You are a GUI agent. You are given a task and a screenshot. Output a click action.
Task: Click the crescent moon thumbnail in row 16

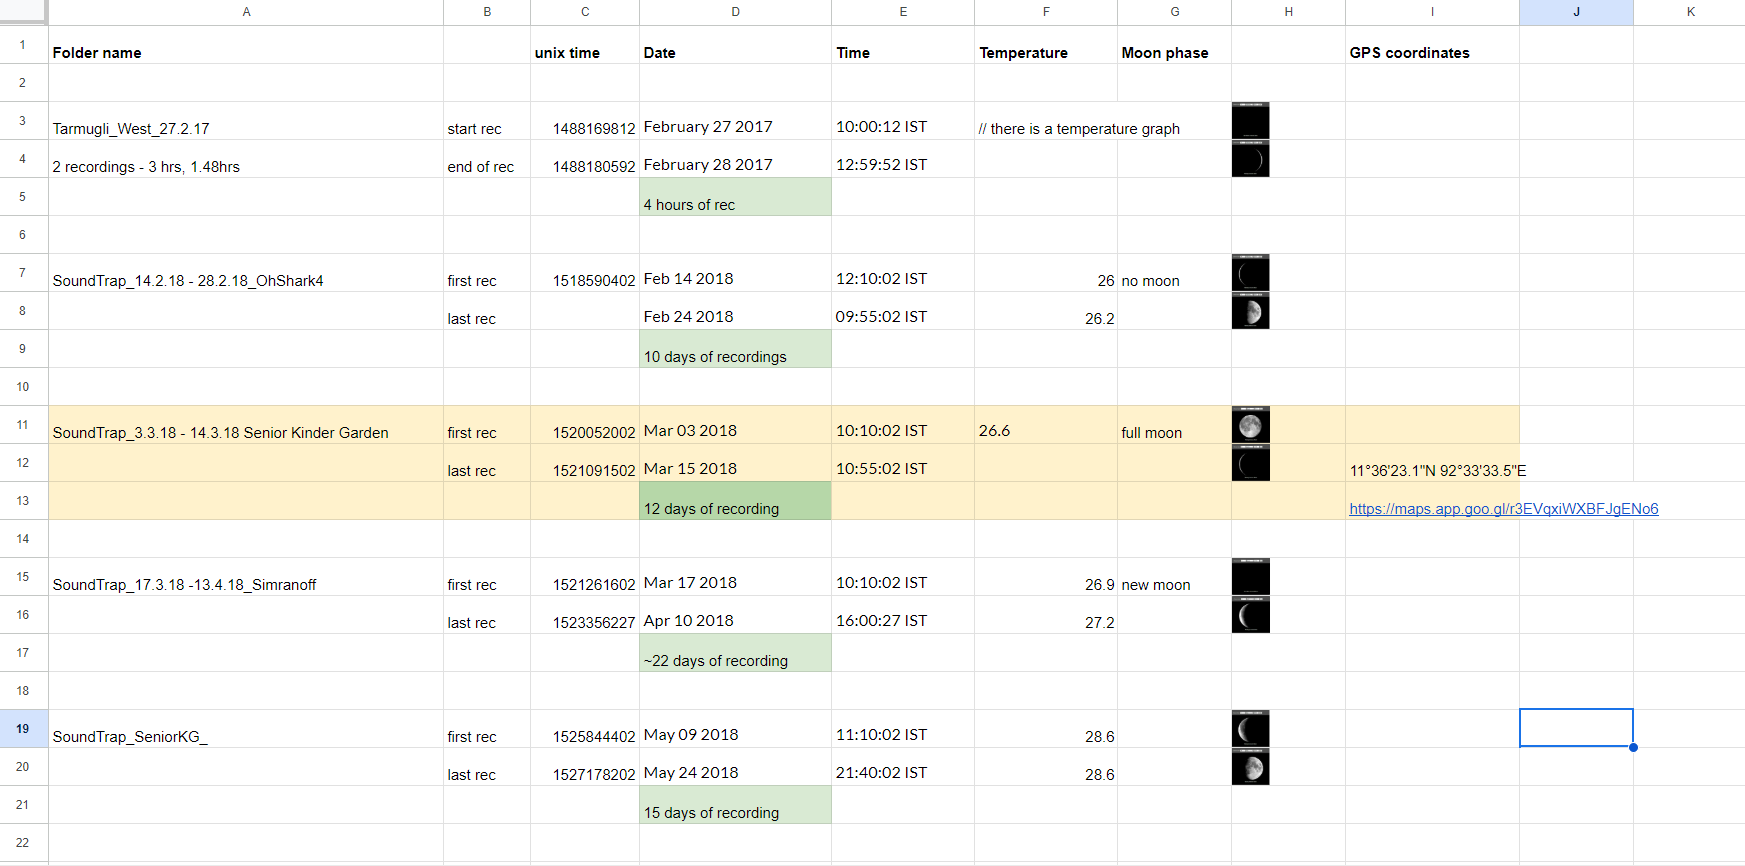point(1250,615)
